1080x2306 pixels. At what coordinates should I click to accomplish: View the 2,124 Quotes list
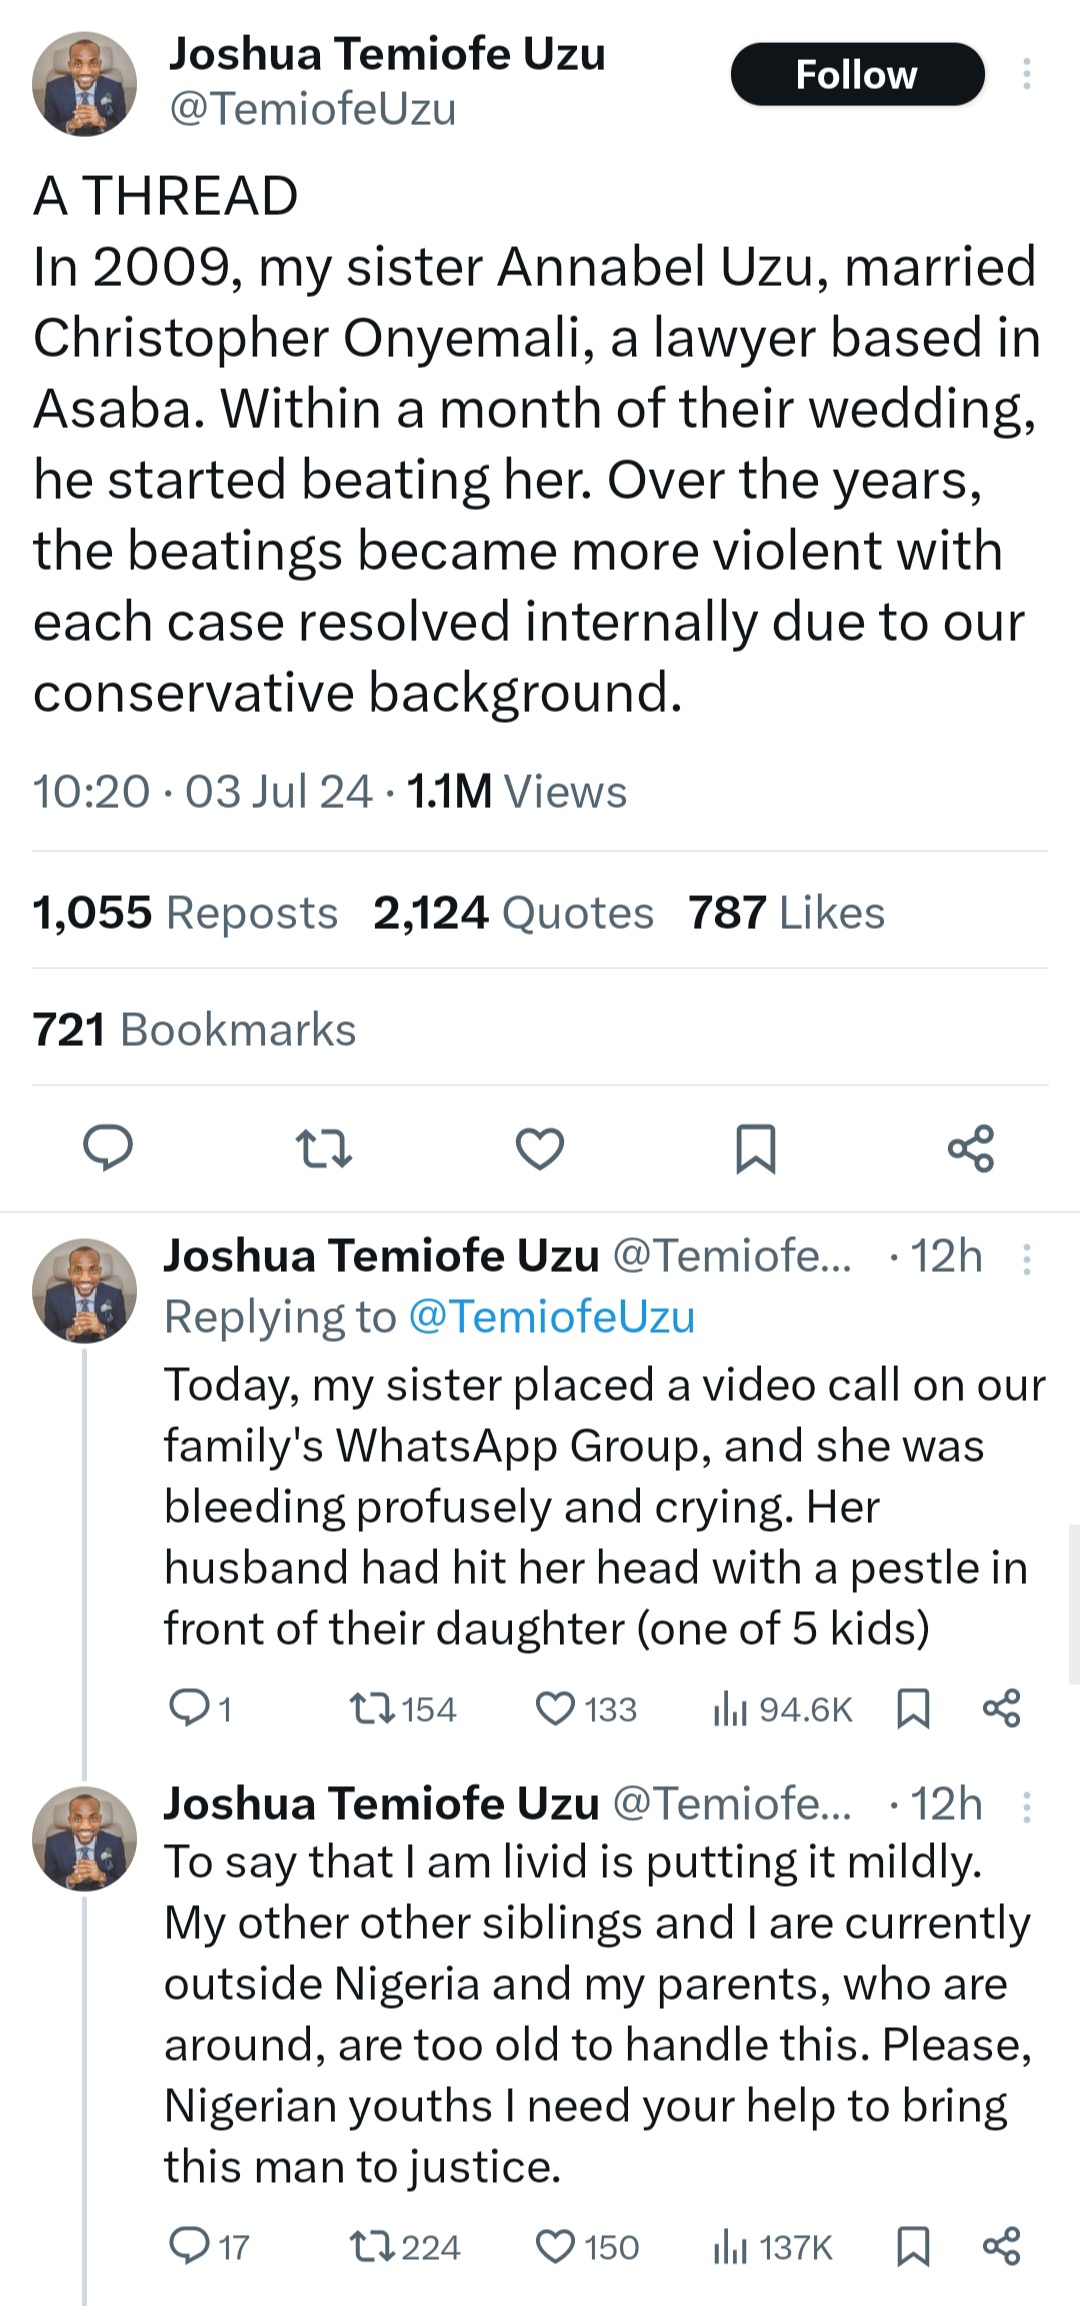pyautogui.click(x=513, y=913)
